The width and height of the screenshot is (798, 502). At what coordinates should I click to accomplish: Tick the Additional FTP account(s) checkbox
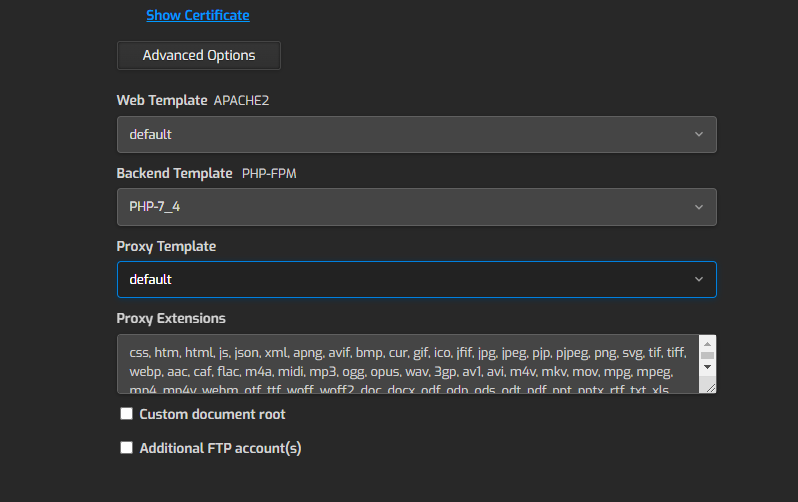click(127, 448)
